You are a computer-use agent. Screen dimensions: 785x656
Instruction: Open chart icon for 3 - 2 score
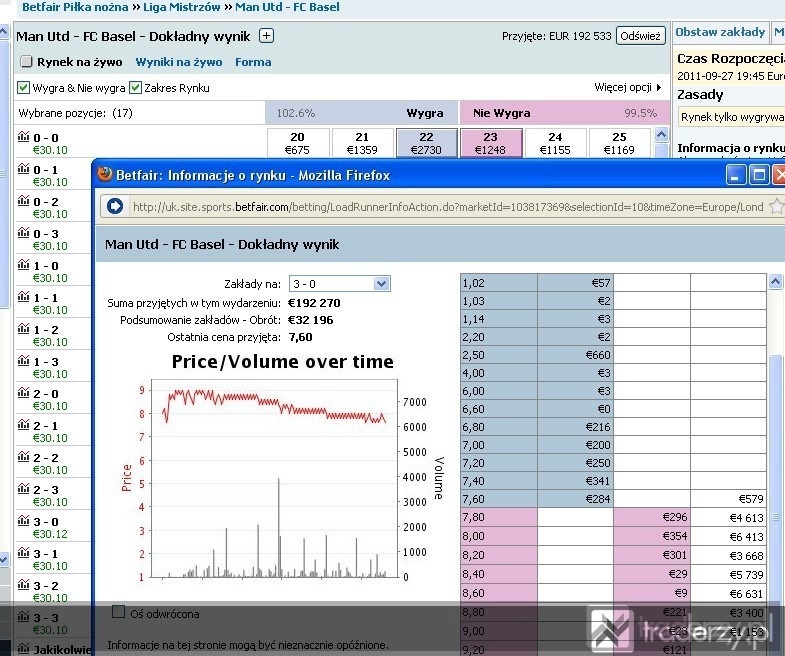[x=24, y=585]
